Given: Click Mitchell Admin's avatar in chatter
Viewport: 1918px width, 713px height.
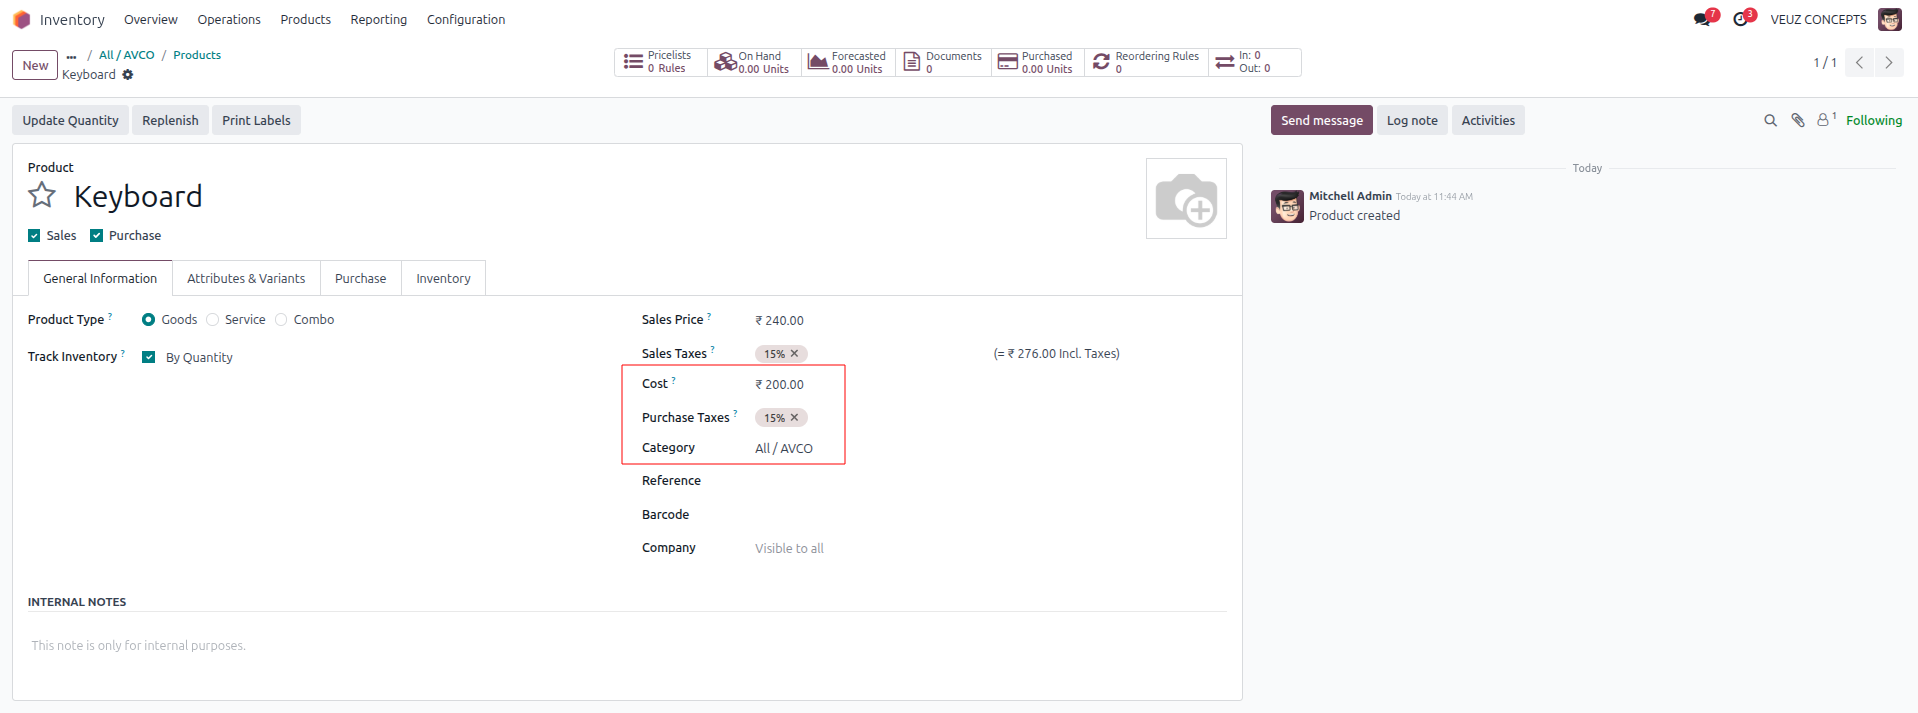Looking at the screenshot, I should click(x=1287, y=206).
